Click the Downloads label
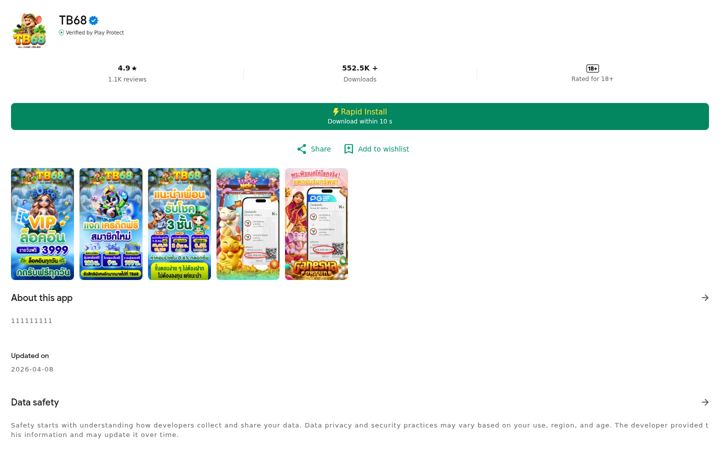Screen dimensions: 720x450 pyautogui.click(x=360, y=79)
